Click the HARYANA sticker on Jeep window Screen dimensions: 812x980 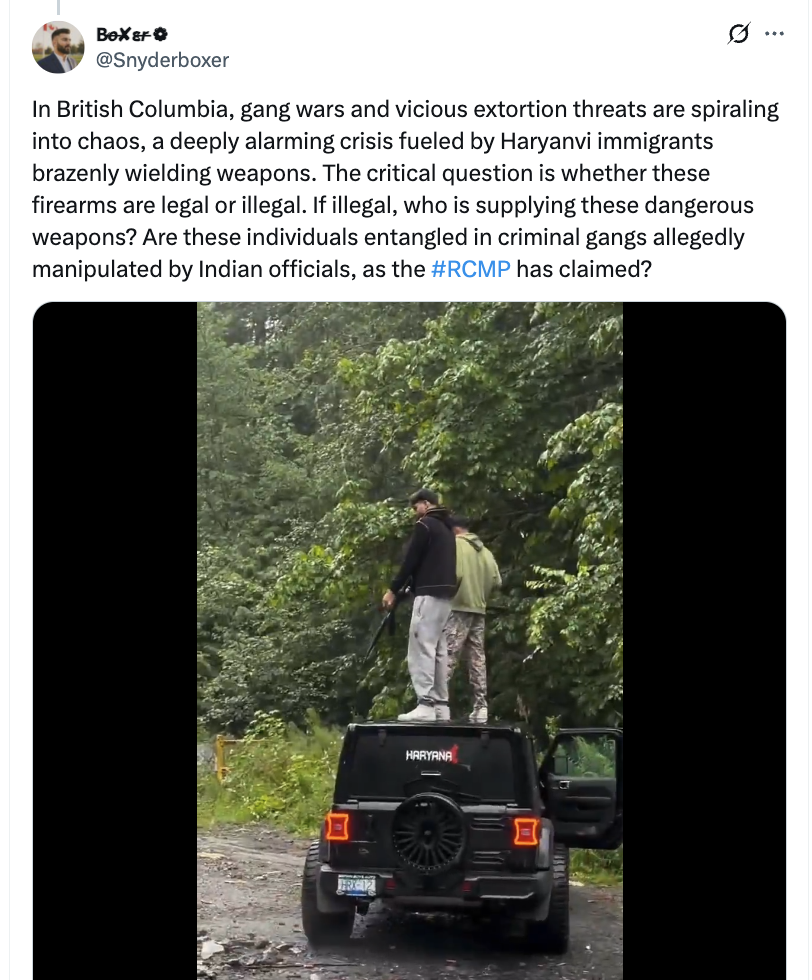[x=432, y=754]
